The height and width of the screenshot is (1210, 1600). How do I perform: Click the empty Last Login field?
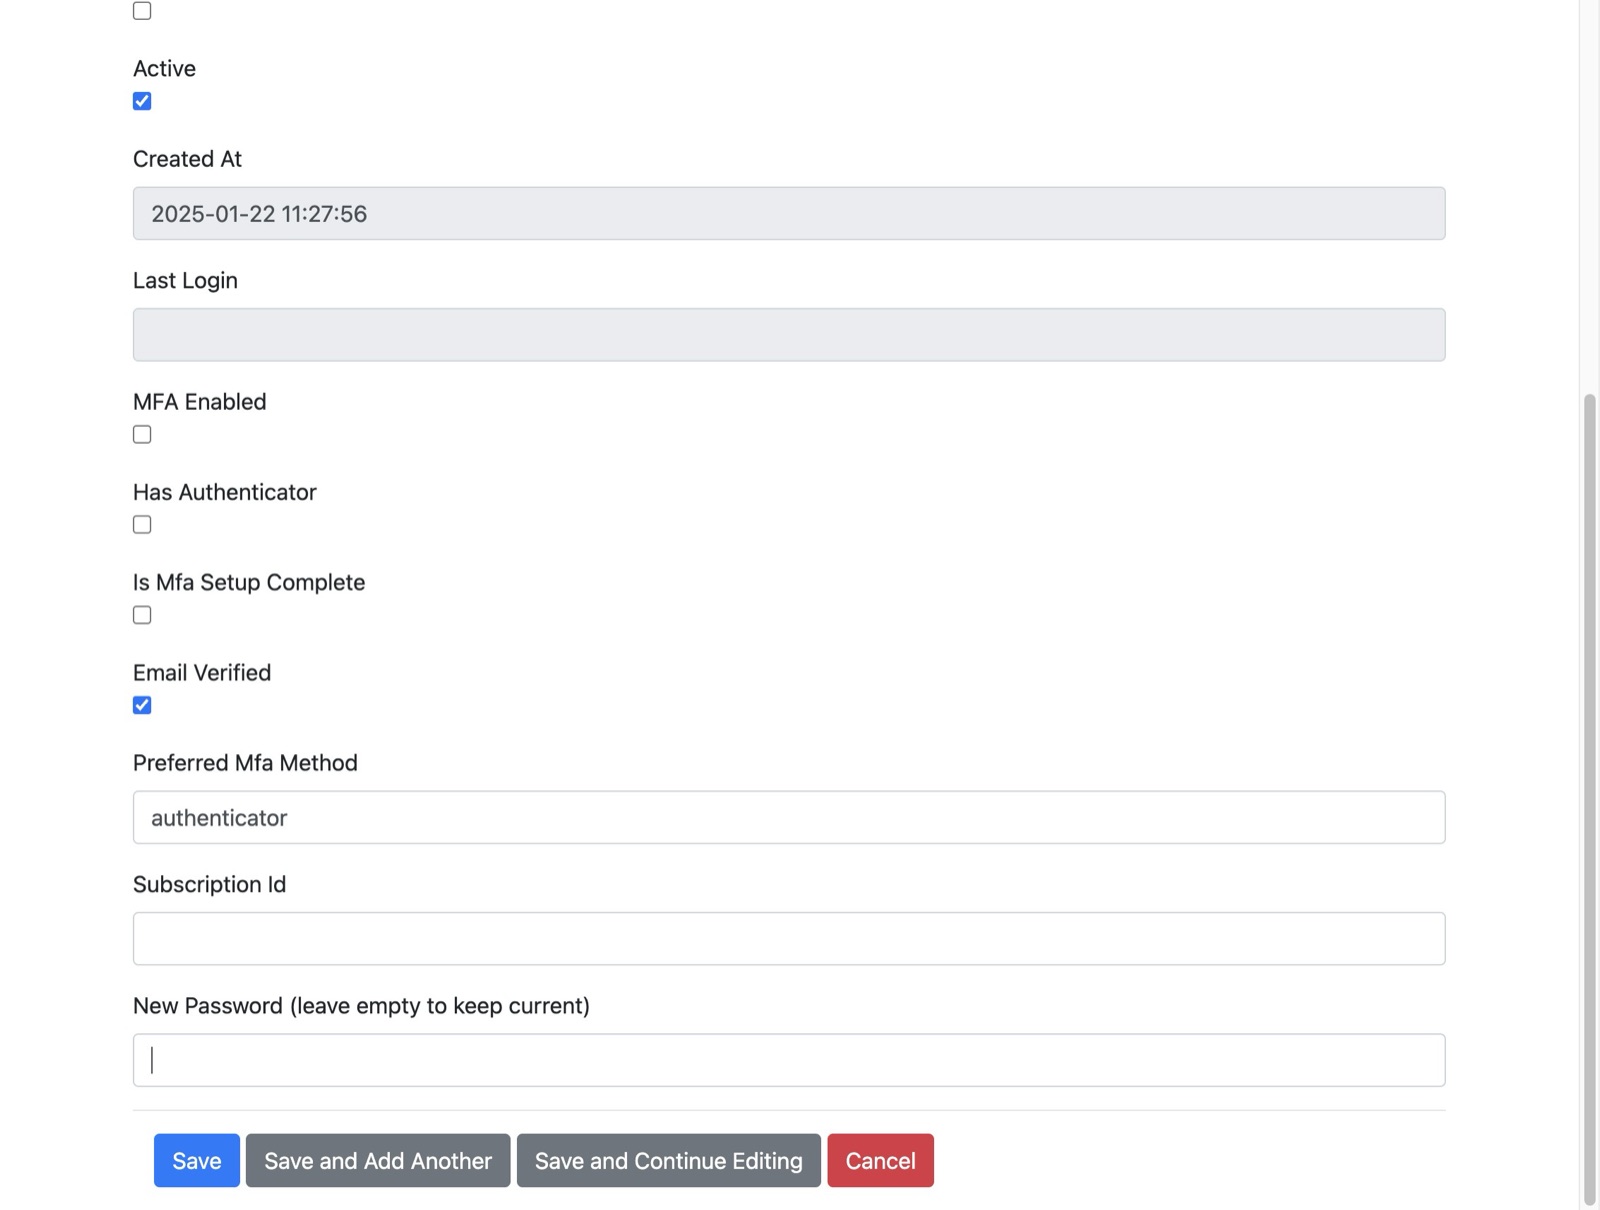789,334
